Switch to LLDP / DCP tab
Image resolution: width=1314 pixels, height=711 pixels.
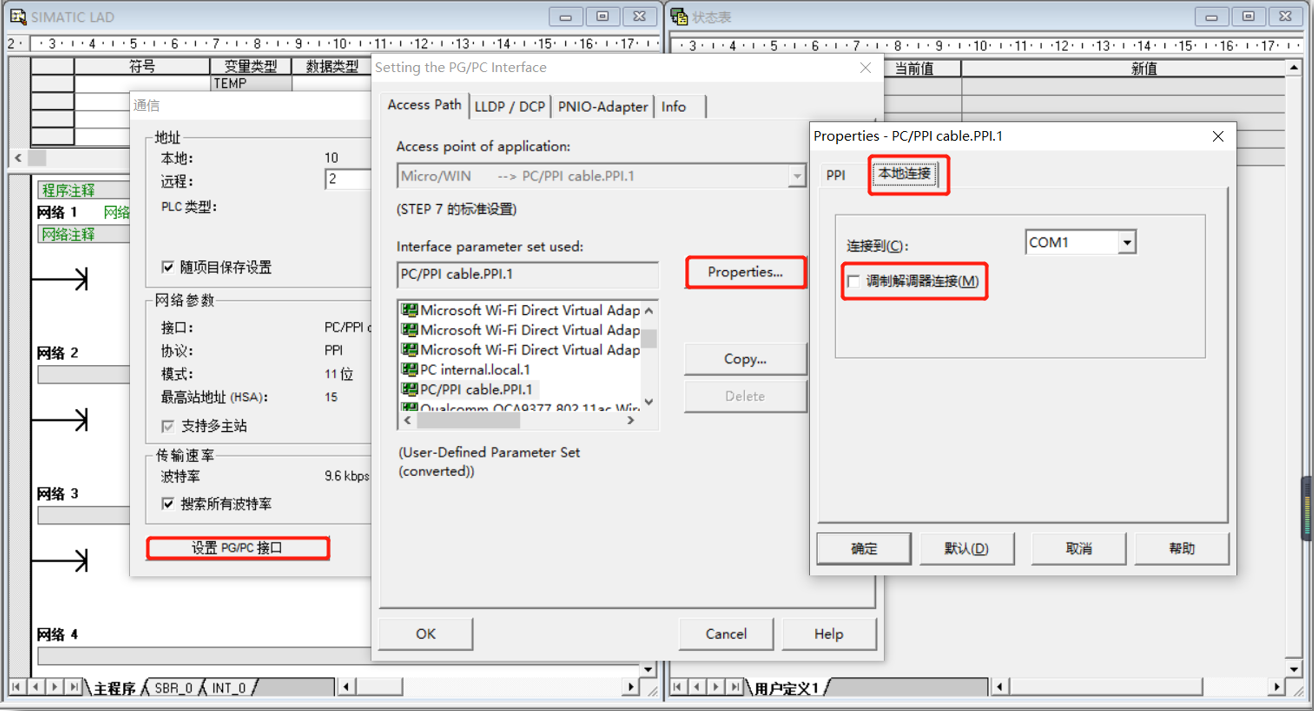point(510,107)
